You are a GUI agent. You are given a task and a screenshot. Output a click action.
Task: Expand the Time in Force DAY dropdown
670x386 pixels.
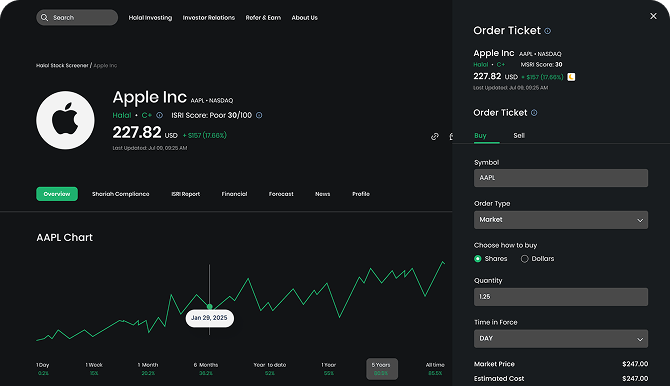[x=561, y=339]
